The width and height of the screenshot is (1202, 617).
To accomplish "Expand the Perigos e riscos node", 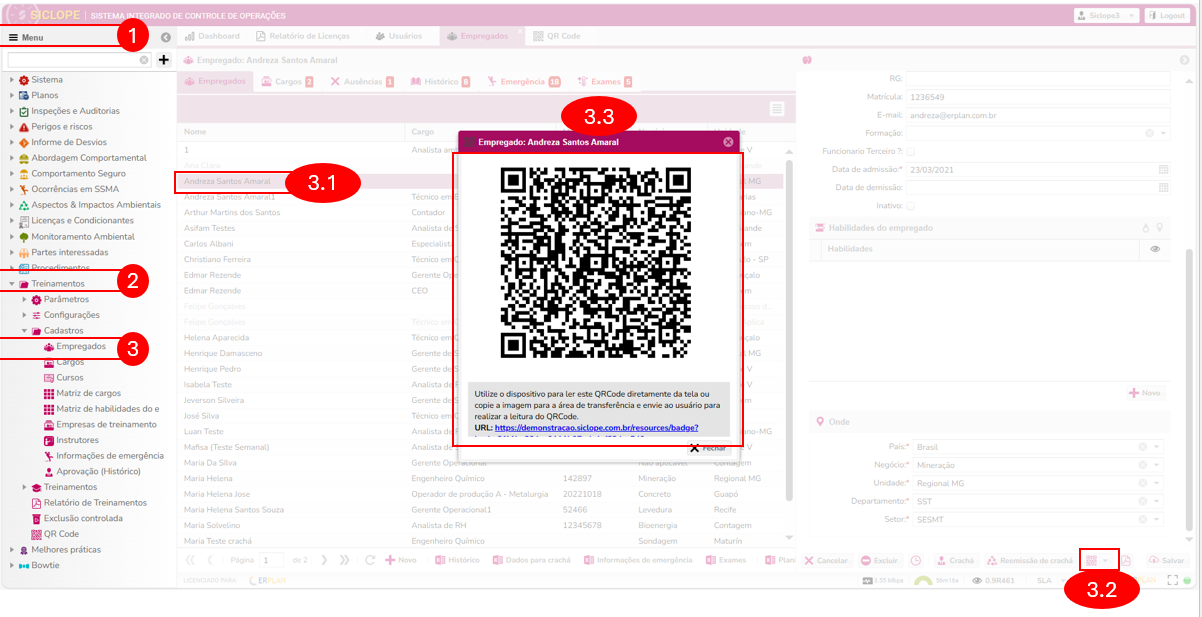I will 12,127.
